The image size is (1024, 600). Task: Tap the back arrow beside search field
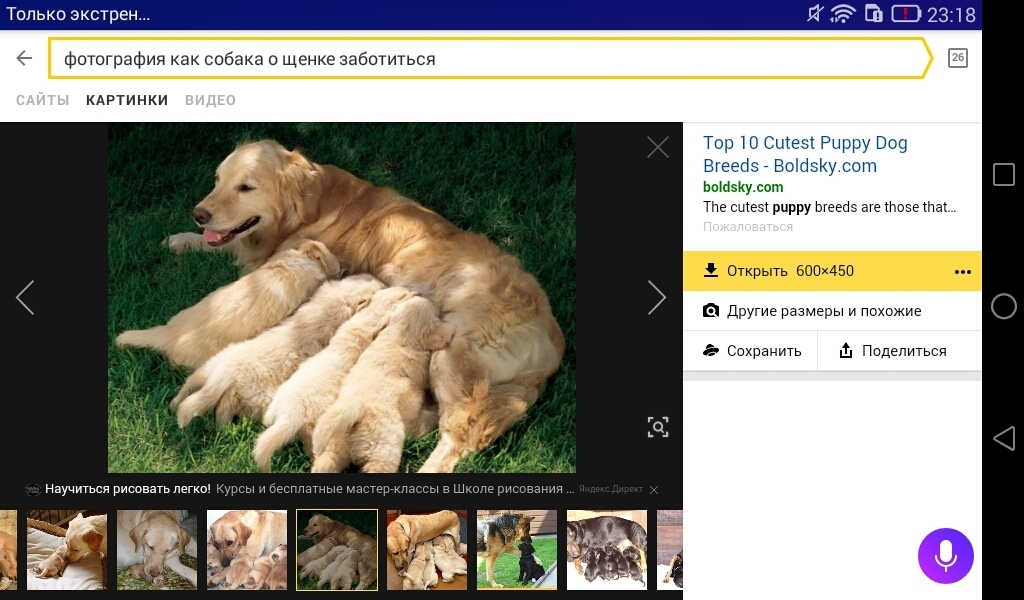pyautogui.click(x=25, y=58)
